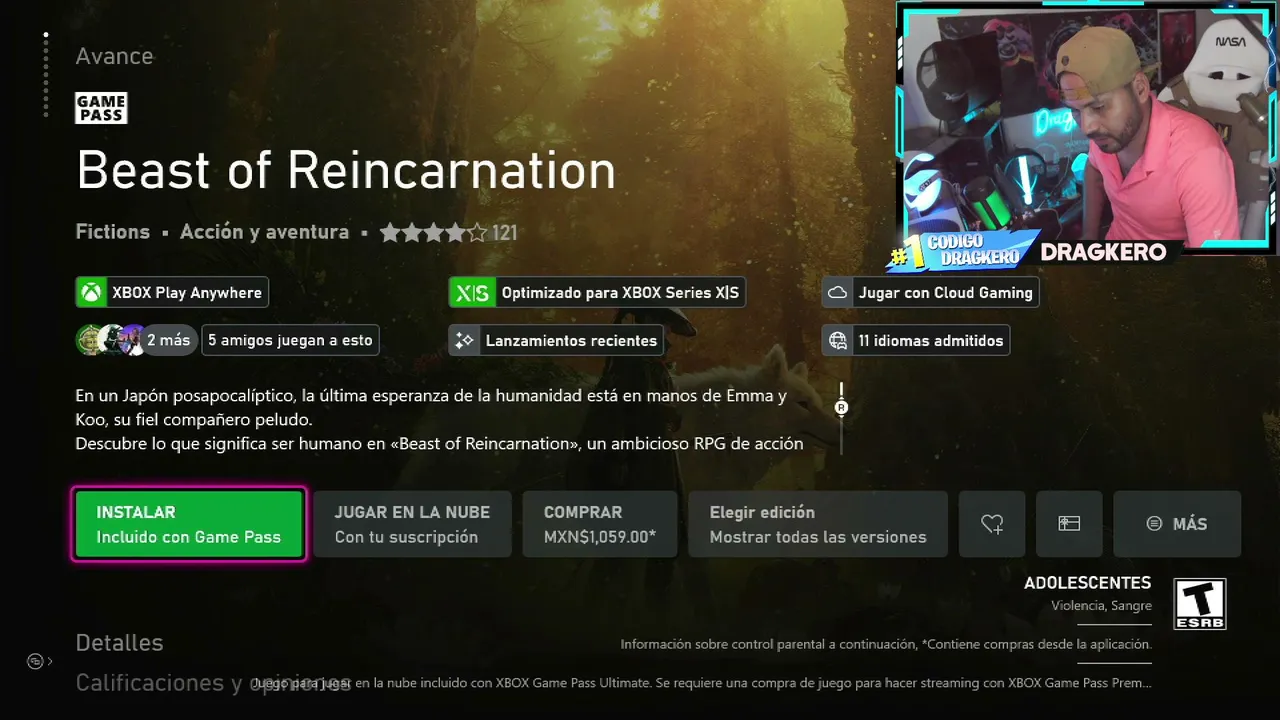Jump to Detalles section
Viewport: 1280px width, 720px height.
(119, 643)
